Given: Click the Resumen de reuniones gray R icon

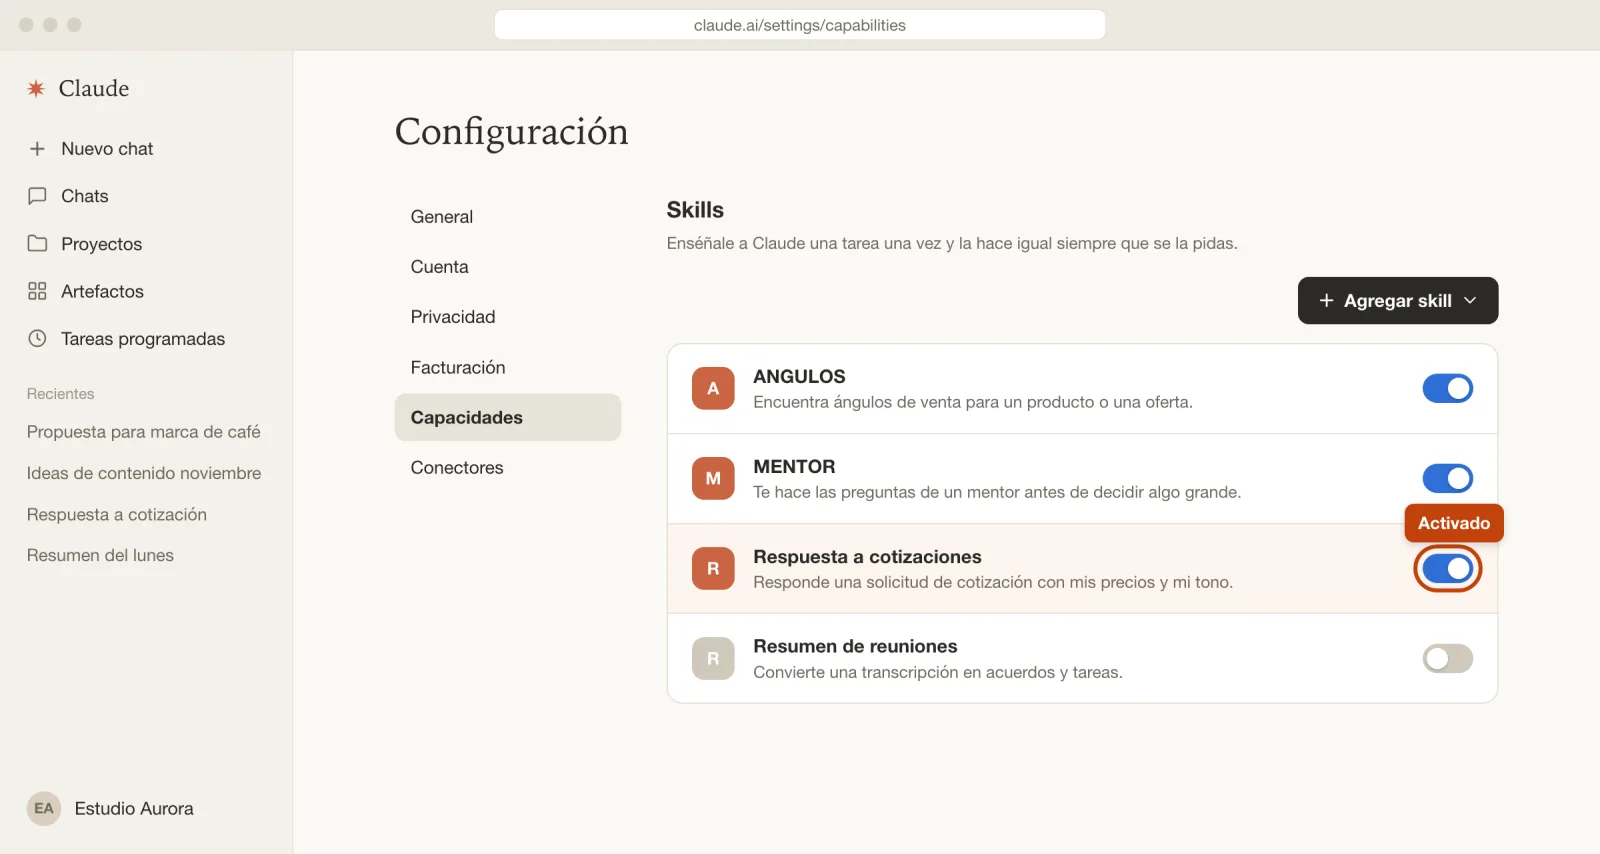Looking at the screenshot, I should point(713,658).
